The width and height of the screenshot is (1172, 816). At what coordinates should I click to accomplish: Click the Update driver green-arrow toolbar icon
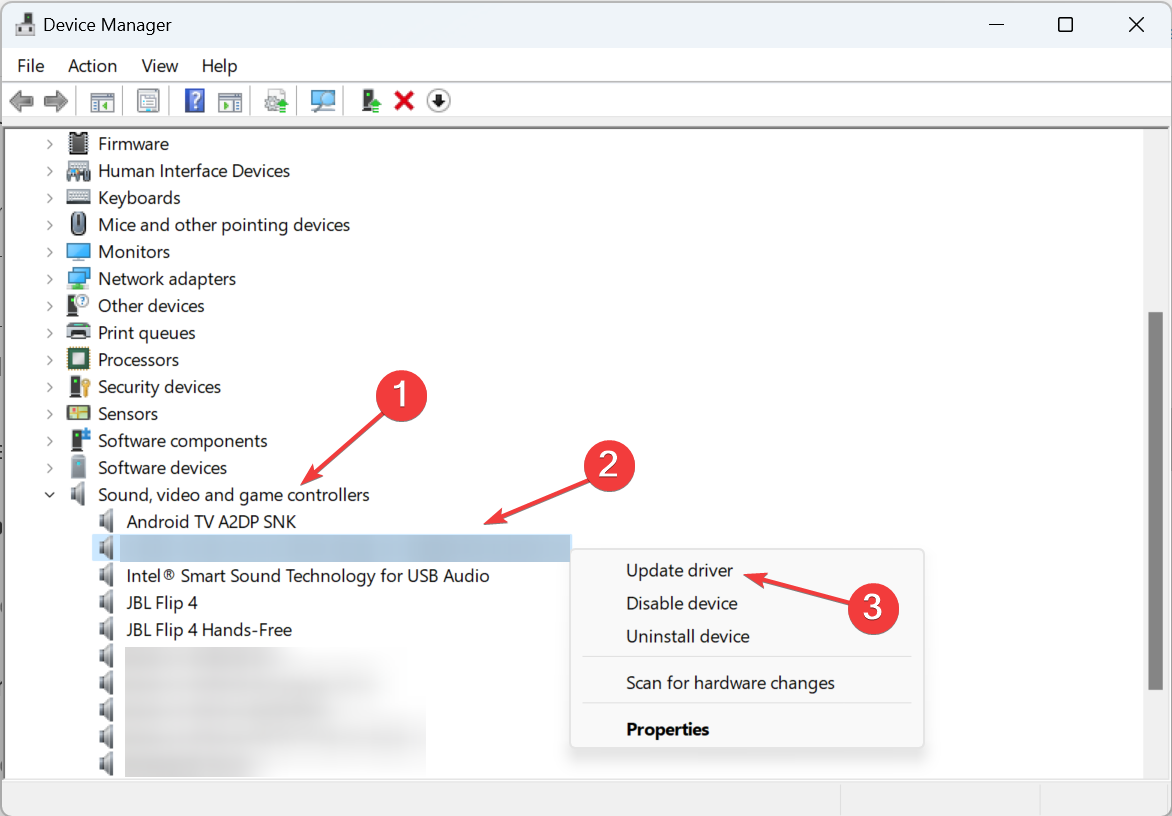coord(371,101)
